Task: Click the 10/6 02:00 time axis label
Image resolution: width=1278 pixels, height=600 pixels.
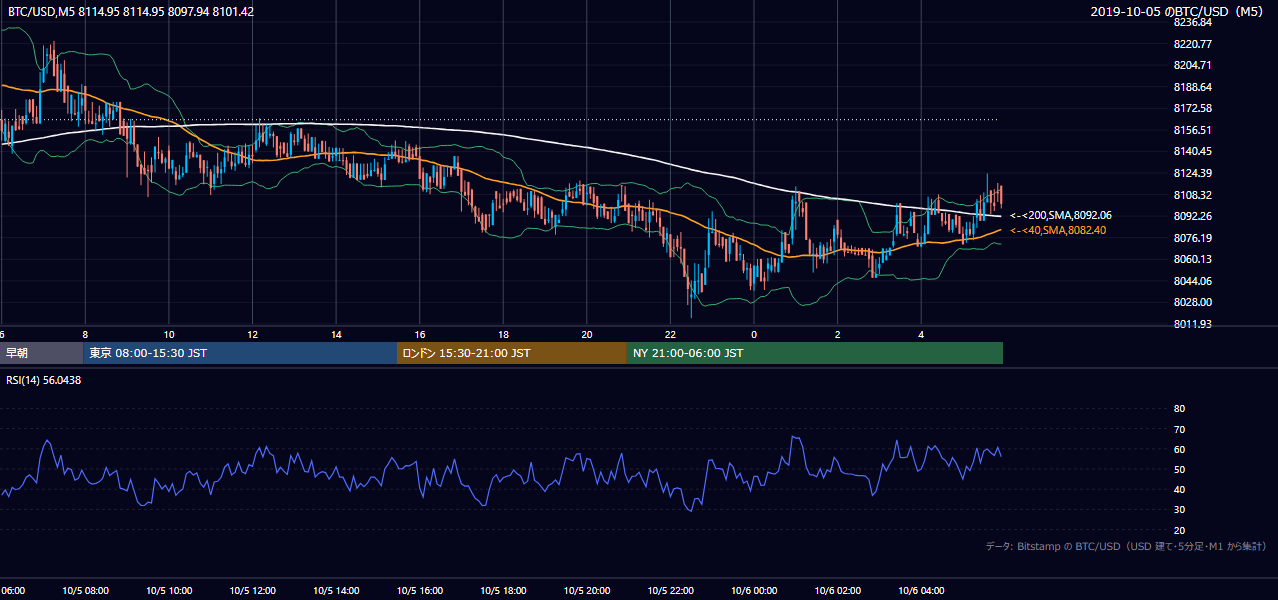Action: coord(837,591)
